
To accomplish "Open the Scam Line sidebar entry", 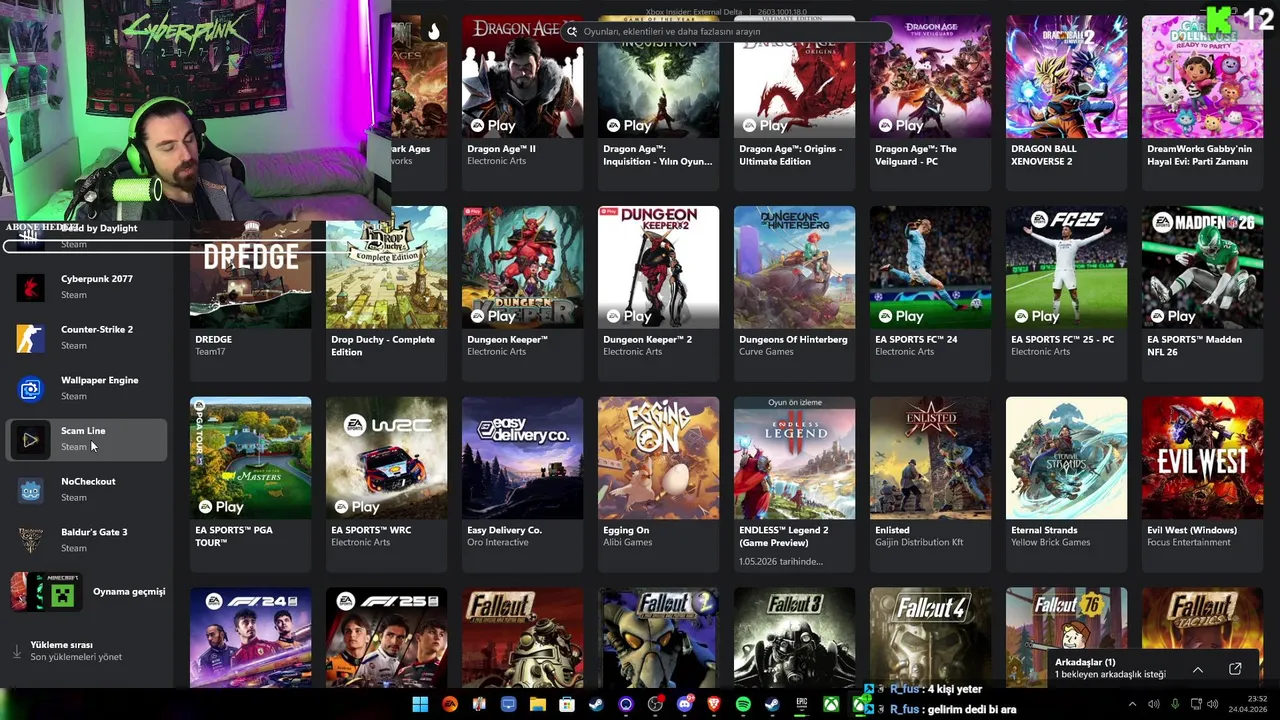I will click(x=87, y=439).
